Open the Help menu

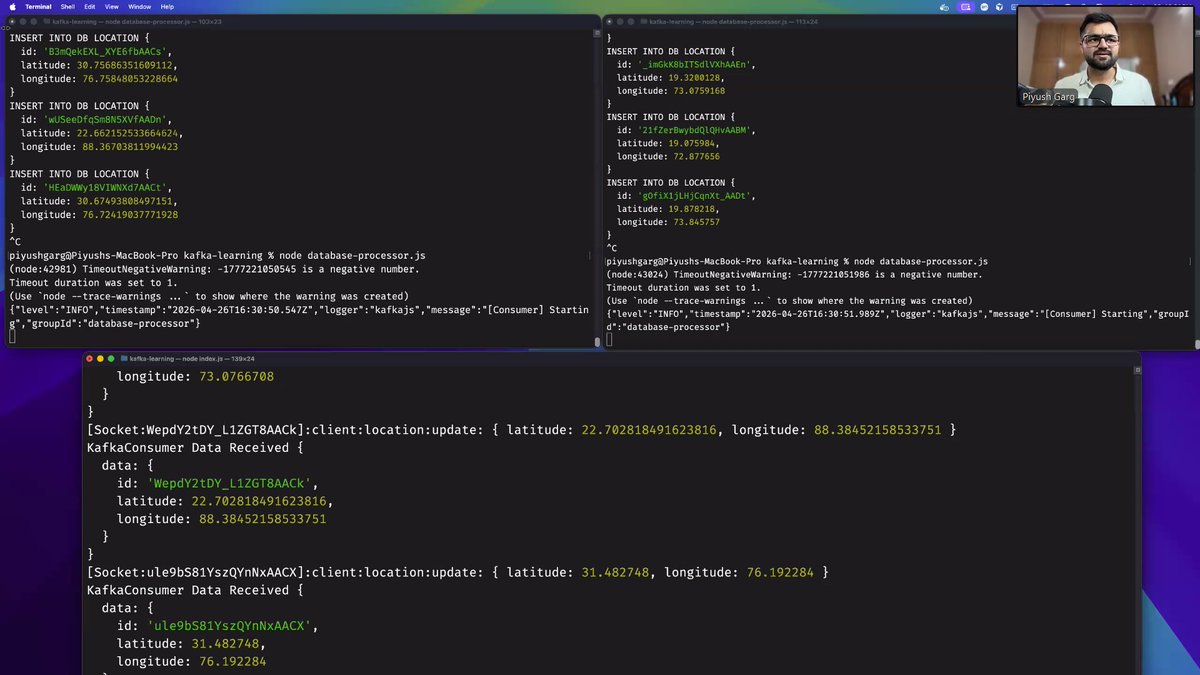click(x=167, y=6)
